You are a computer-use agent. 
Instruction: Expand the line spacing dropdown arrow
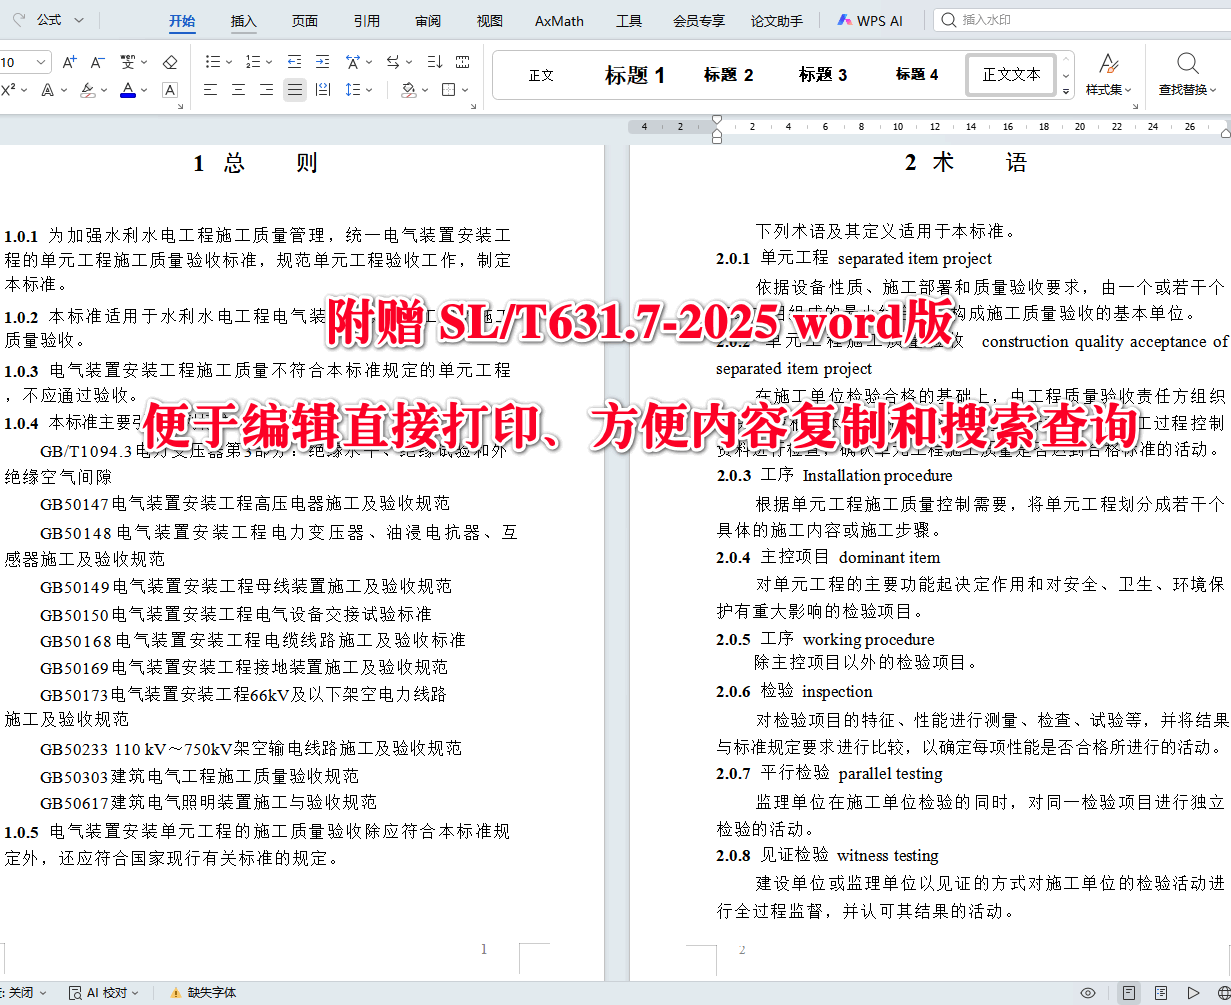pos(369,90)
